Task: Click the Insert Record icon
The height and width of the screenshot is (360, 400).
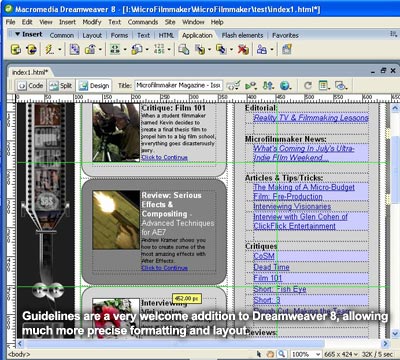Action: tap(200, 50)
